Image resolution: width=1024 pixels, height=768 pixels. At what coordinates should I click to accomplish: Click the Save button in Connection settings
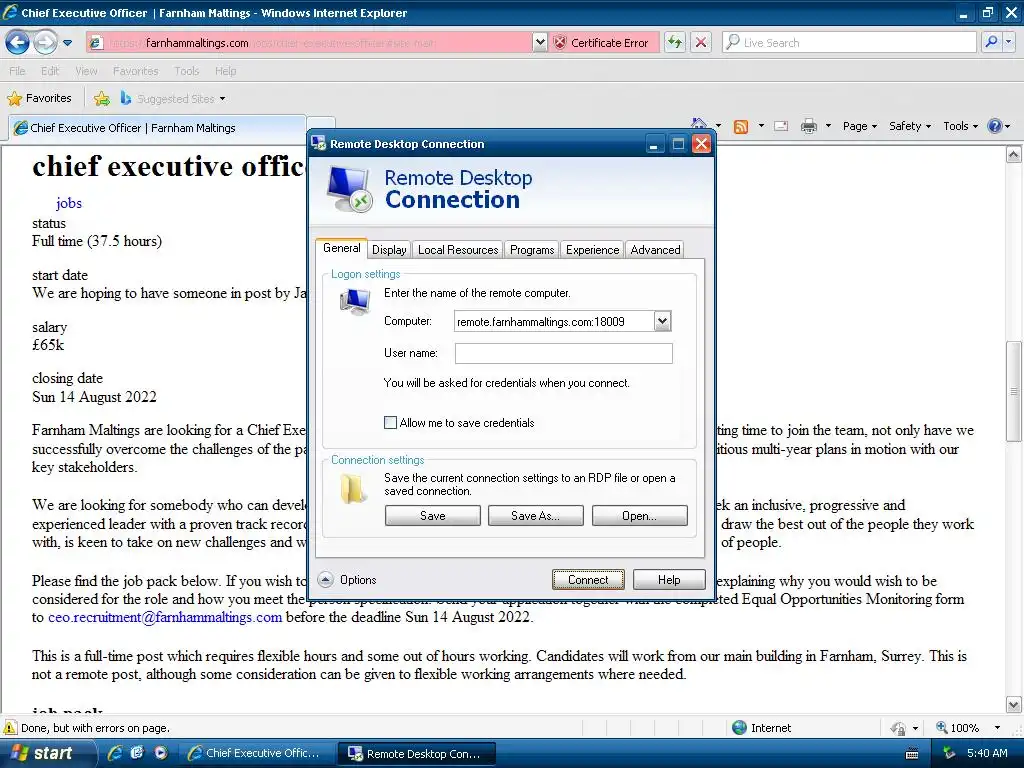[432, 516]
